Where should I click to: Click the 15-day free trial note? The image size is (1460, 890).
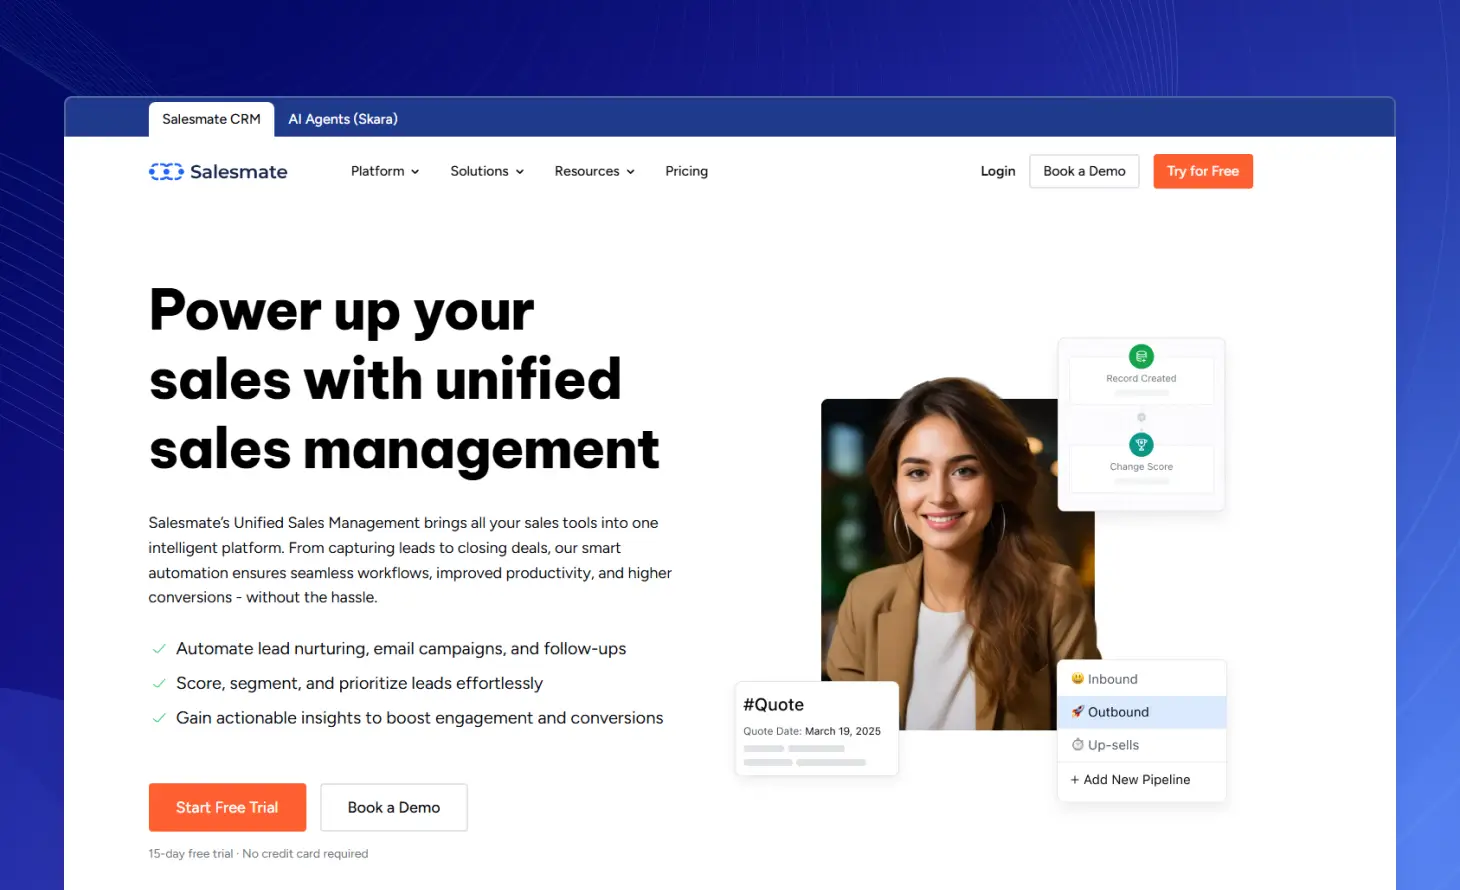(x=258, y=854)
